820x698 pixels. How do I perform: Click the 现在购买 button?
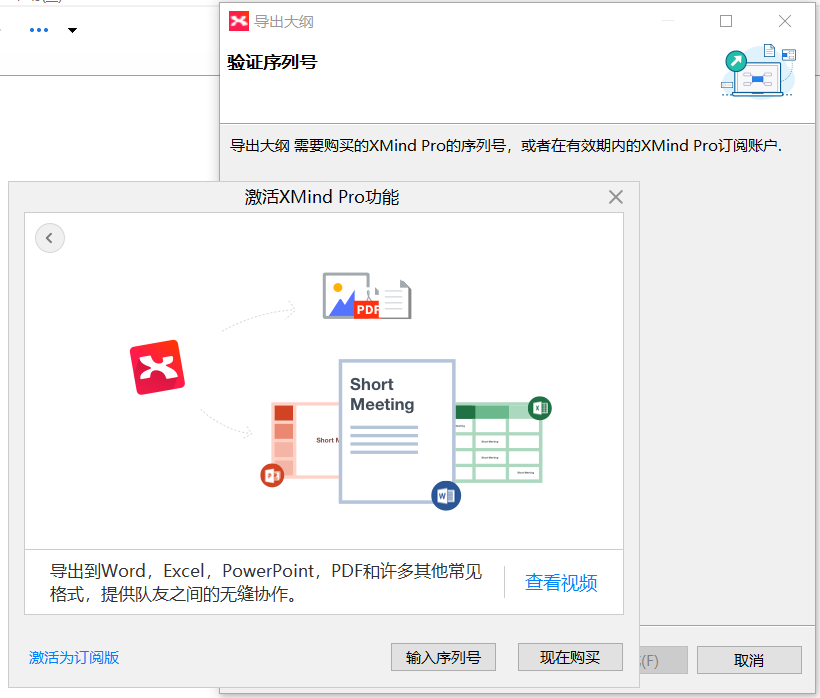(x=570, y=657)
